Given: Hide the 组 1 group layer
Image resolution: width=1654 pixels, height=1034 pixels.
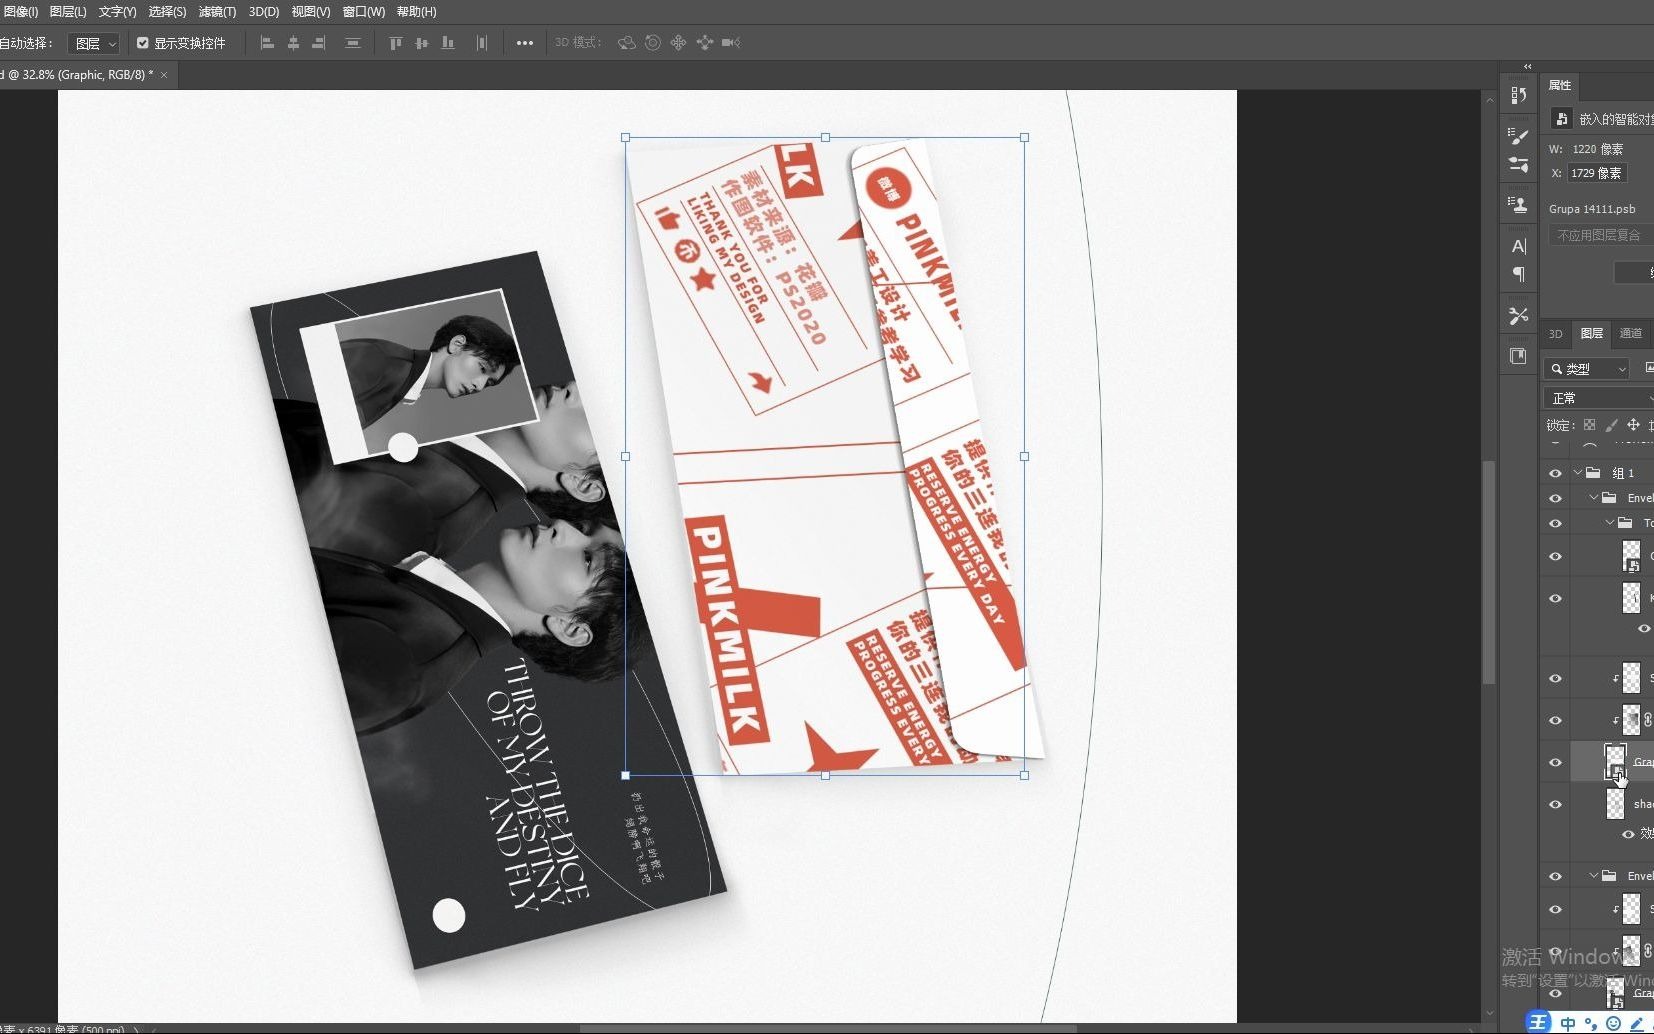Looking at the screenshot, I should 1555,473.
